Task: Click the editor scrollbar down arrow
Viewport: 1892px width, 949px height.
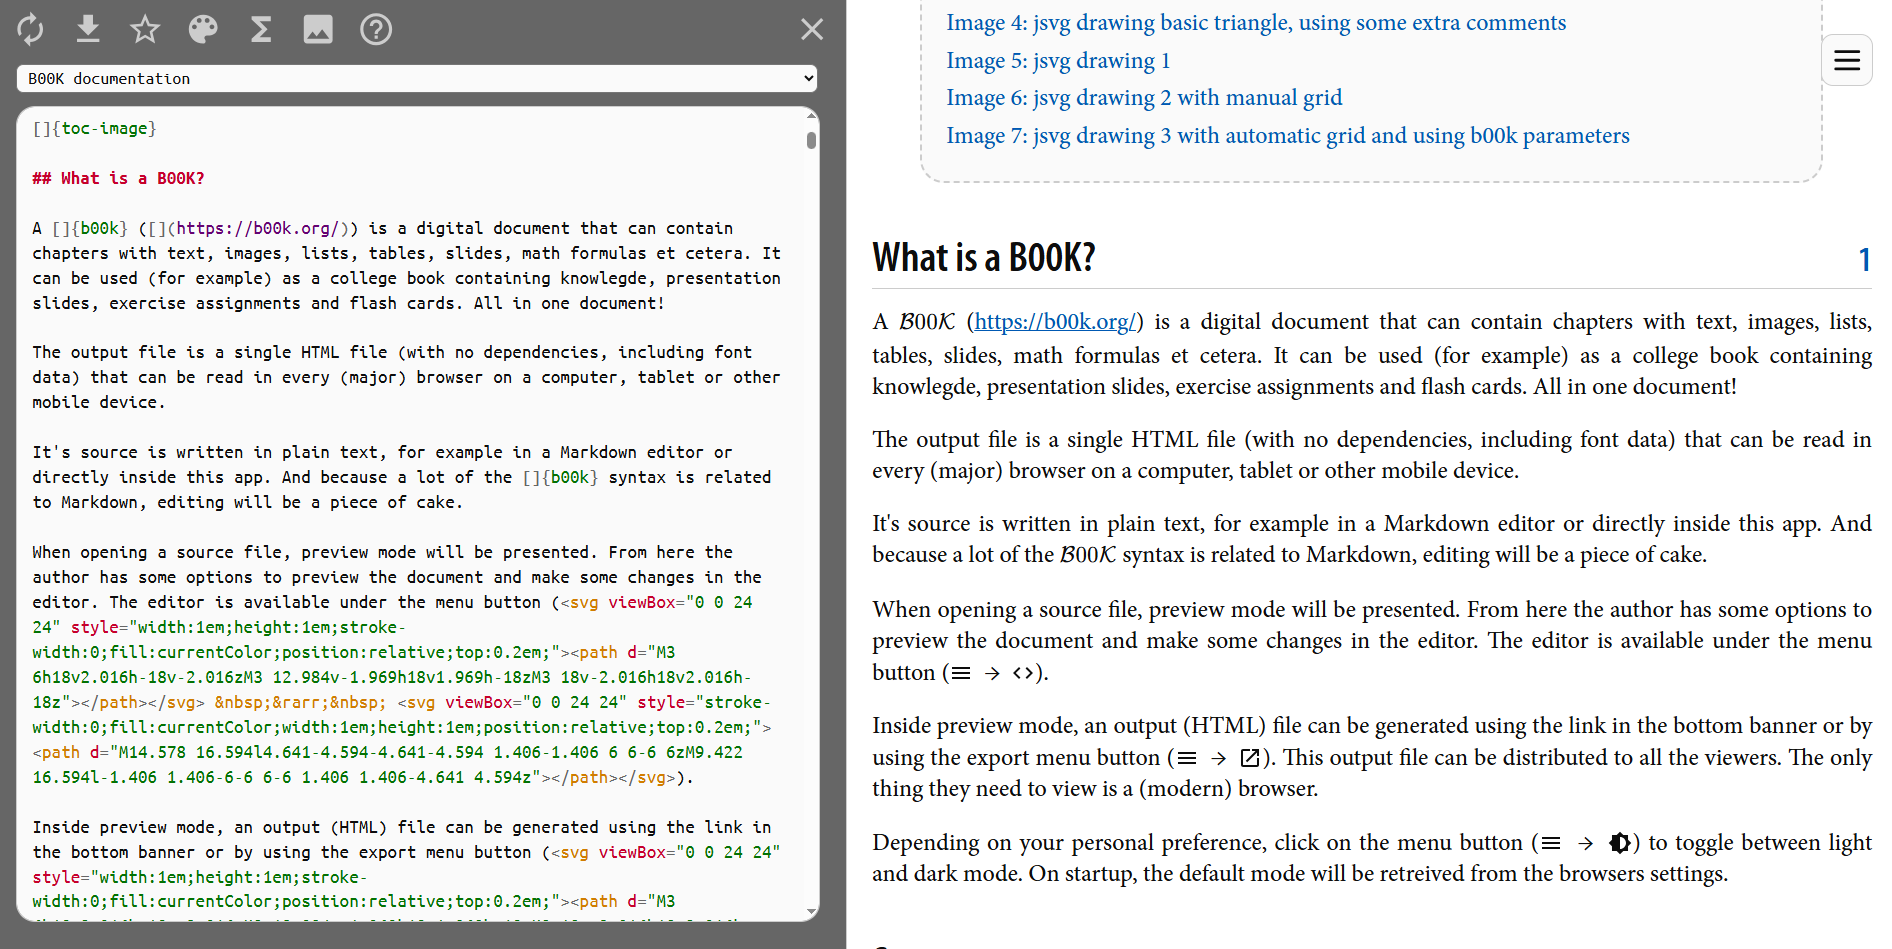Action: point(811,912)
